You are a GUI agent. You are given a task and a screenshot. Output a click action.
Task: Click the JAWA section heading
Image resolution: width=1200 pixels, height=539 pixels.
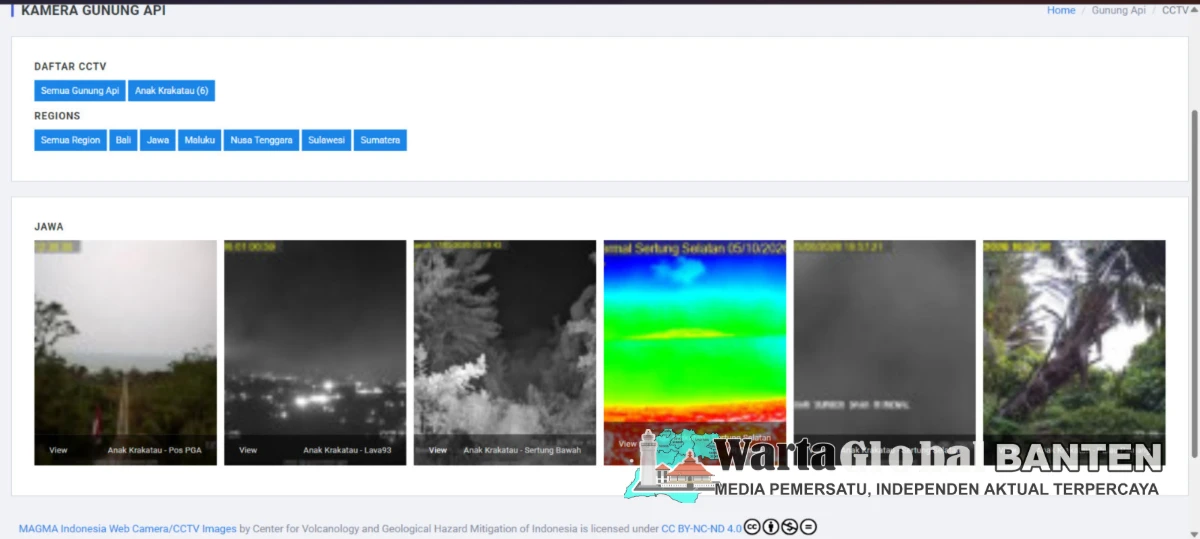[49, 227]
